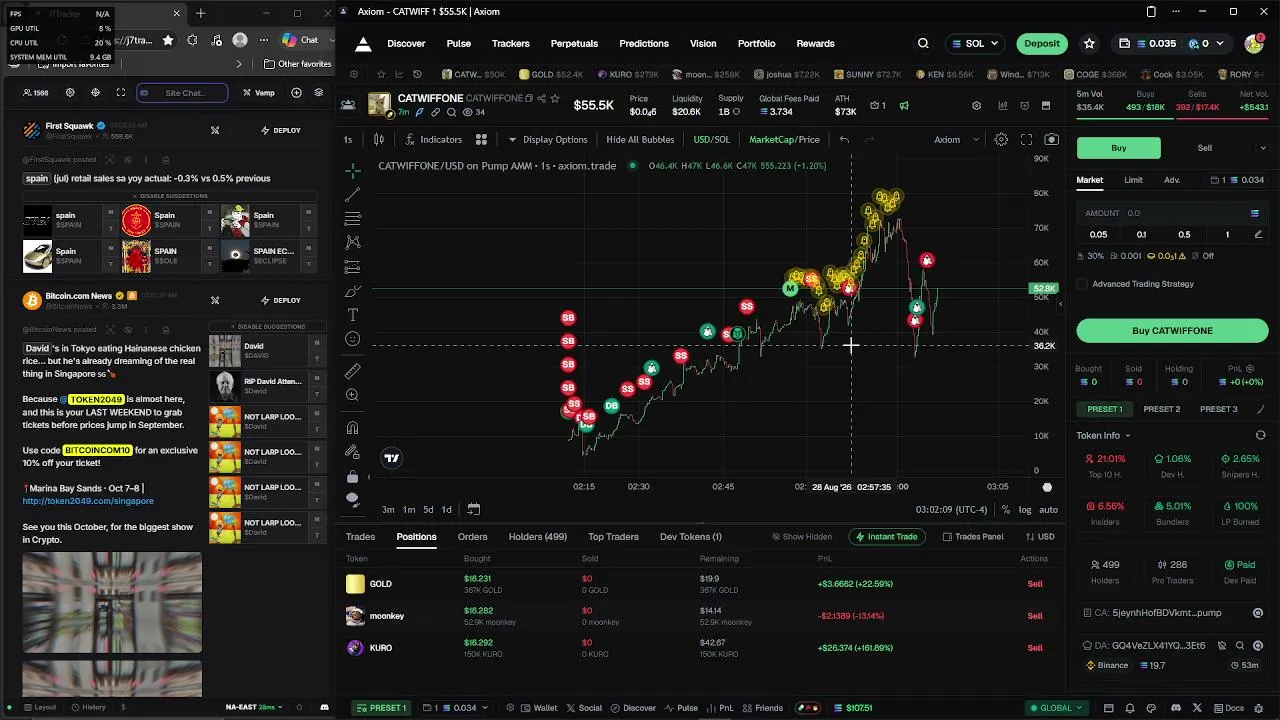1280x720 pixels.
Task: Deploy the First Squawk post
Action: (280, 131)
